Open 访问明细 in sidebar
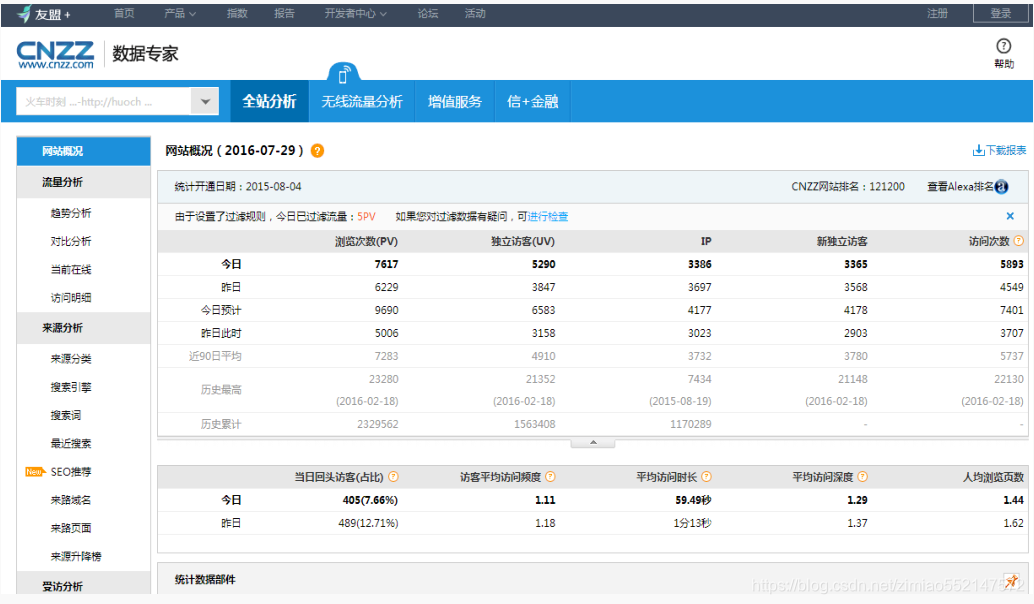The width and height of the screenshot is (1034, 604). coord(71,298)
